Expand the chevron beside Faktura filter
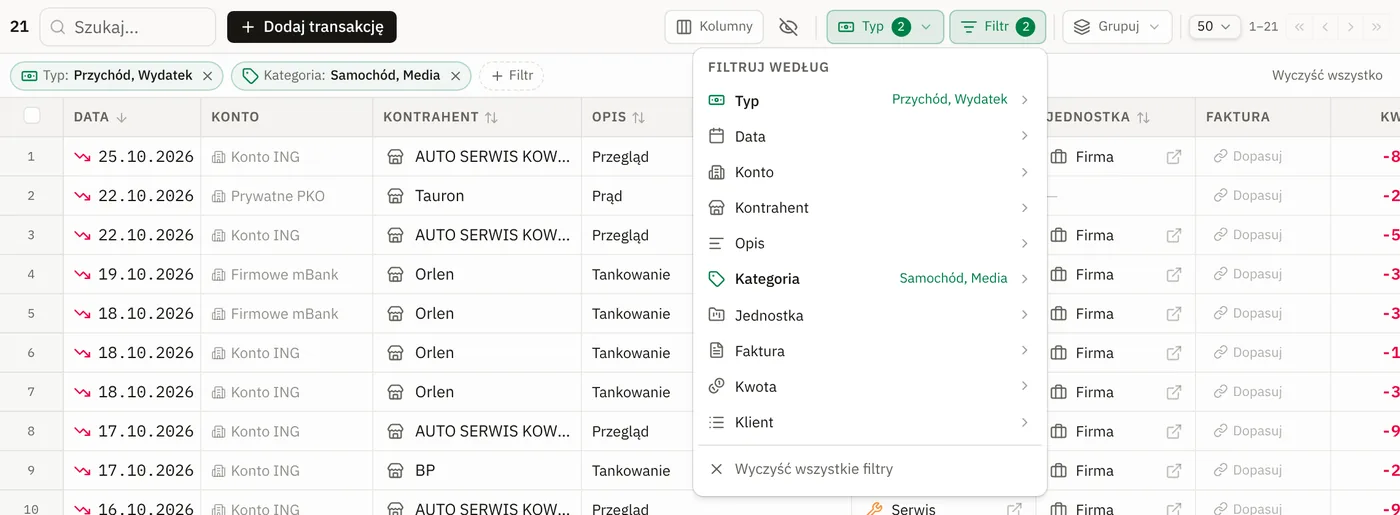 click(1024, 351)
